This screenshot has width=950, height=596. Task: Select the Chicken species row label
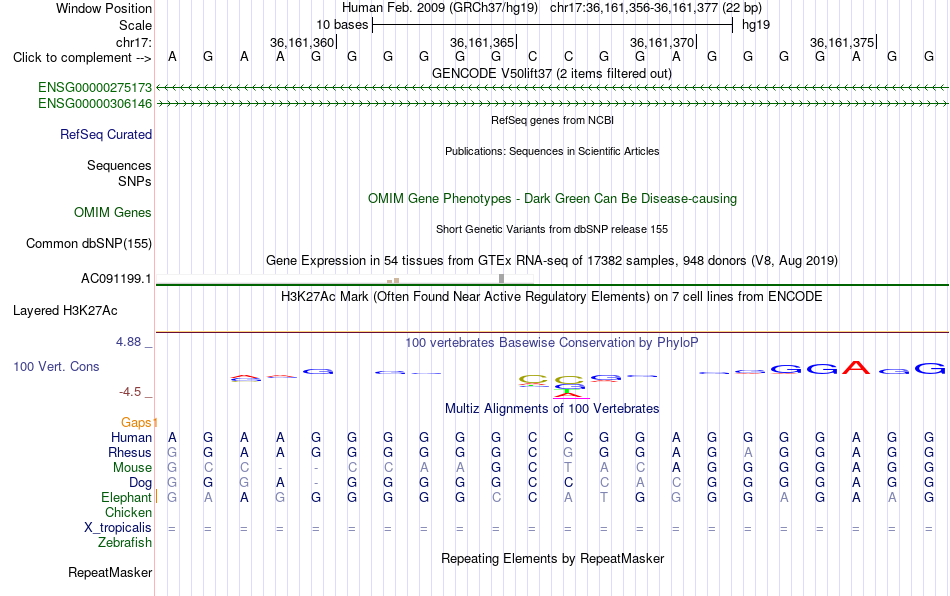pyautogui.click(x=128, y=512)
